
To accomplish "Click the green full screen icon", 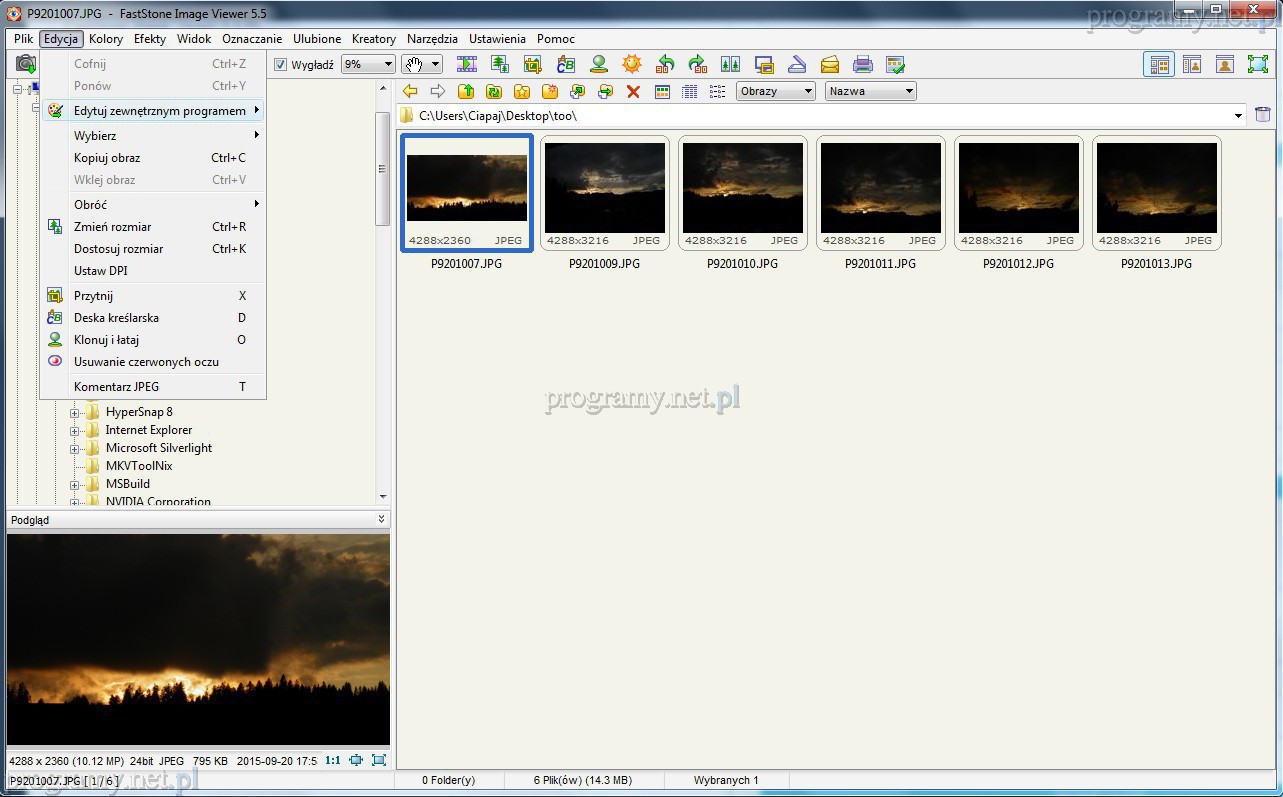I will point(1257,65).
